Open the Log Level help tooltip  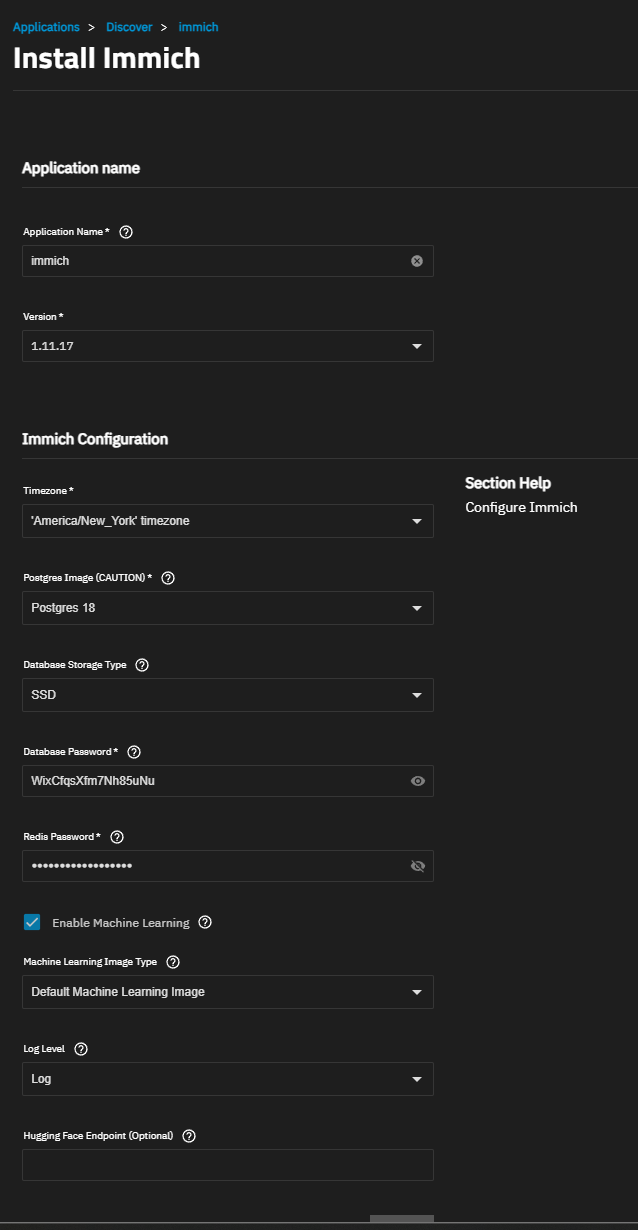(x=80, y=1048)
